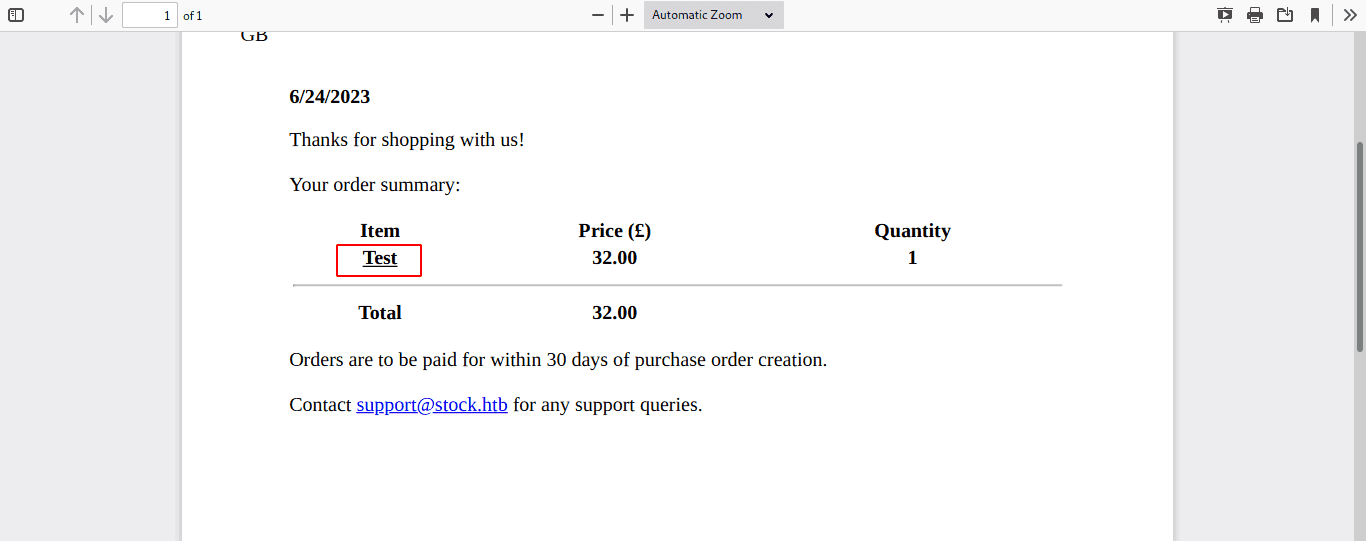Switch to presentation mode
1366x541 pixels.
[x=1225, y=15]
